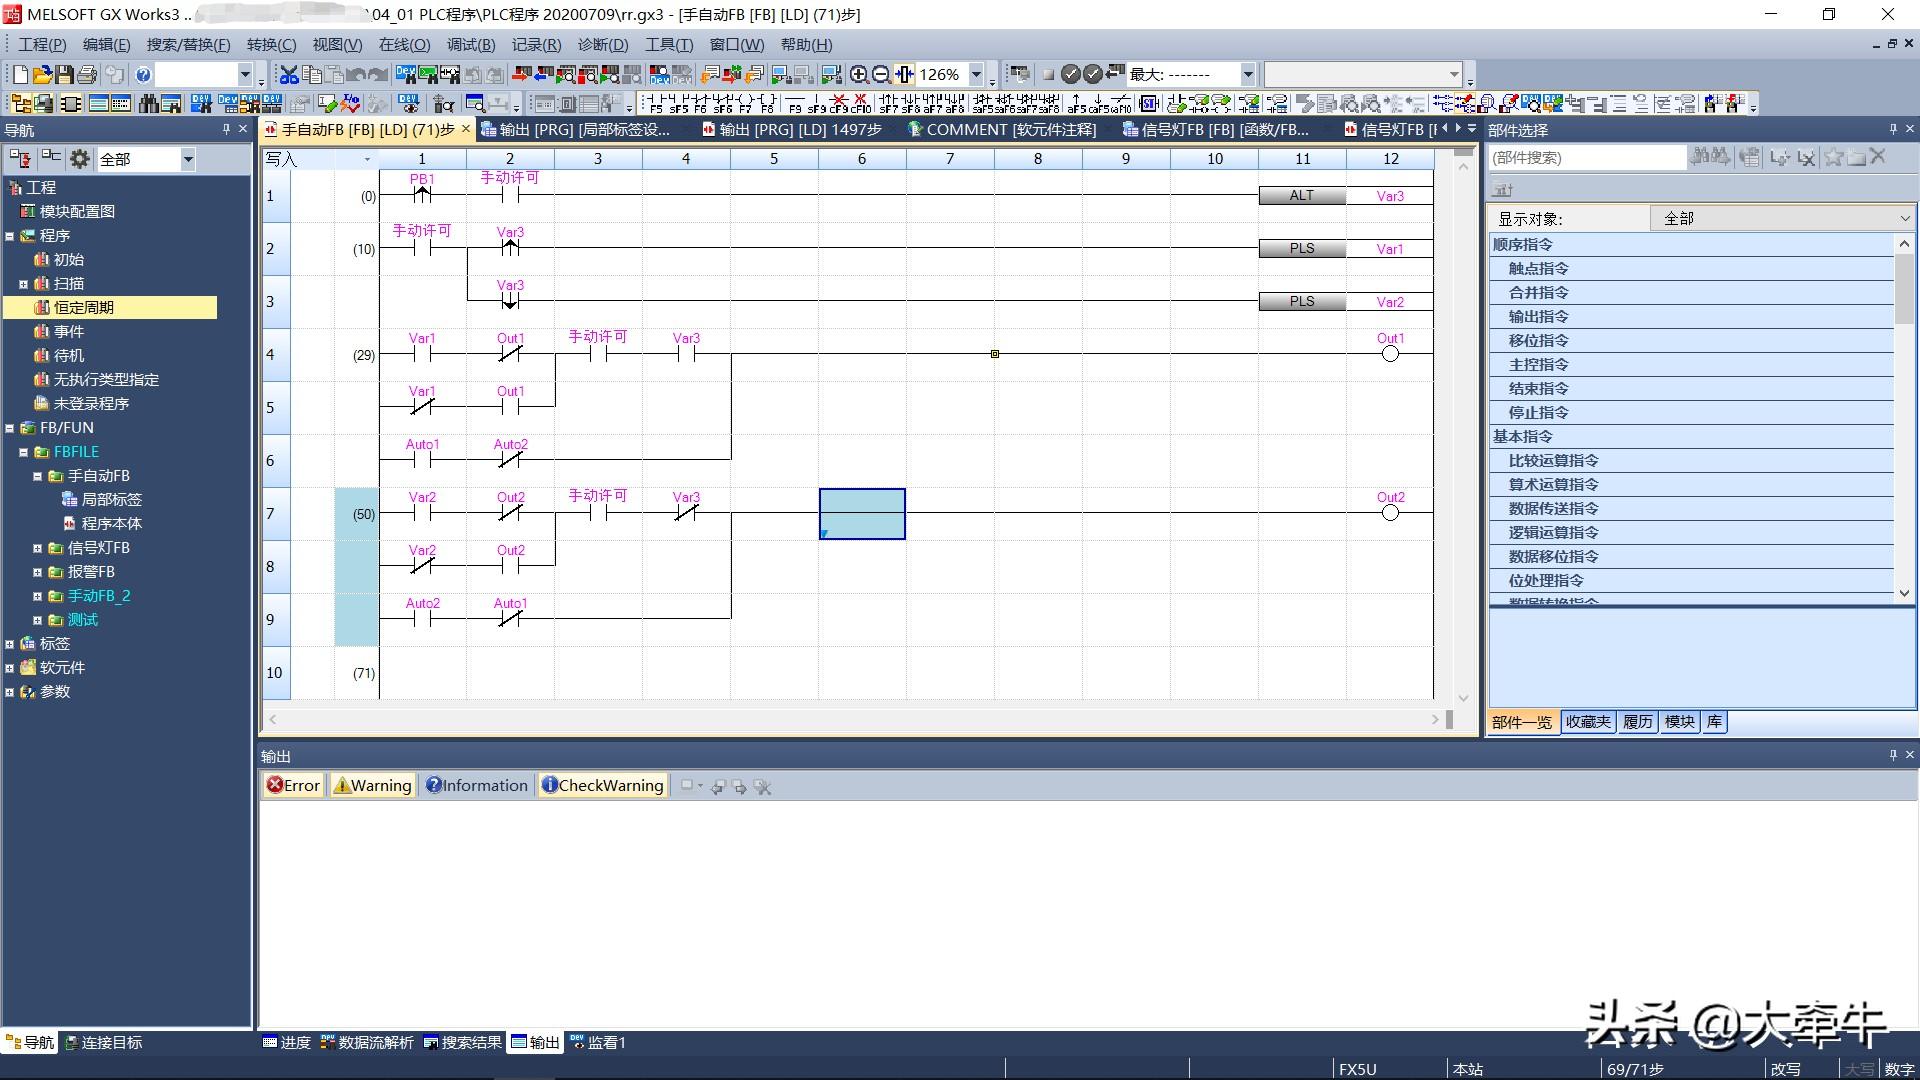Select 比较运算指令 in parts list

[x=1553, y=461]
